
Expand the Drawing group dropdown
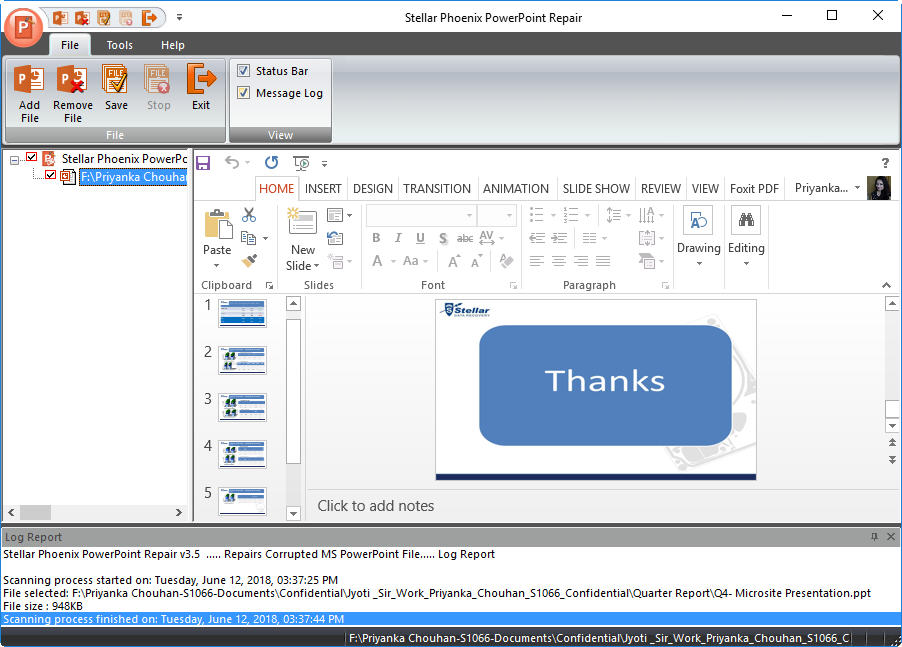699,263
